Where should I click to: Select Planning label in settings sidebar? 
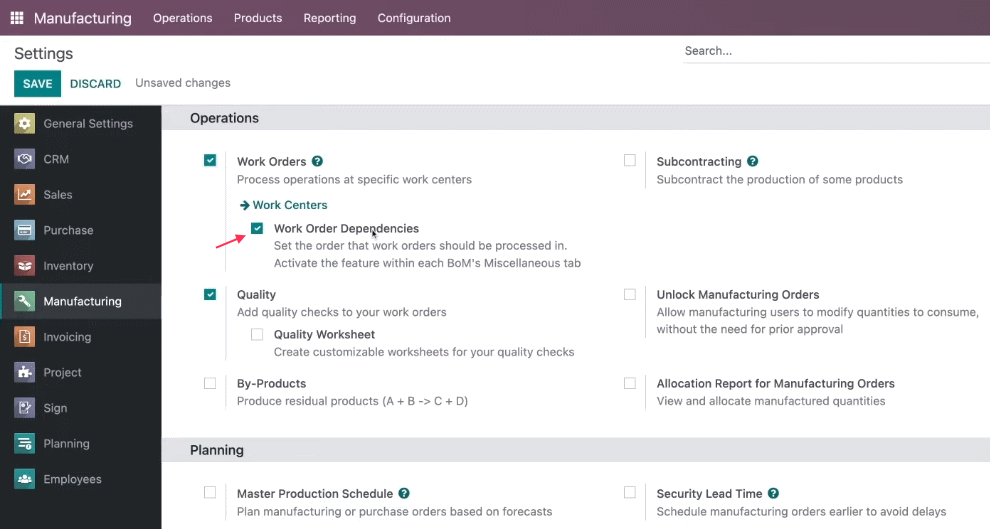click(x=66, y=444)
